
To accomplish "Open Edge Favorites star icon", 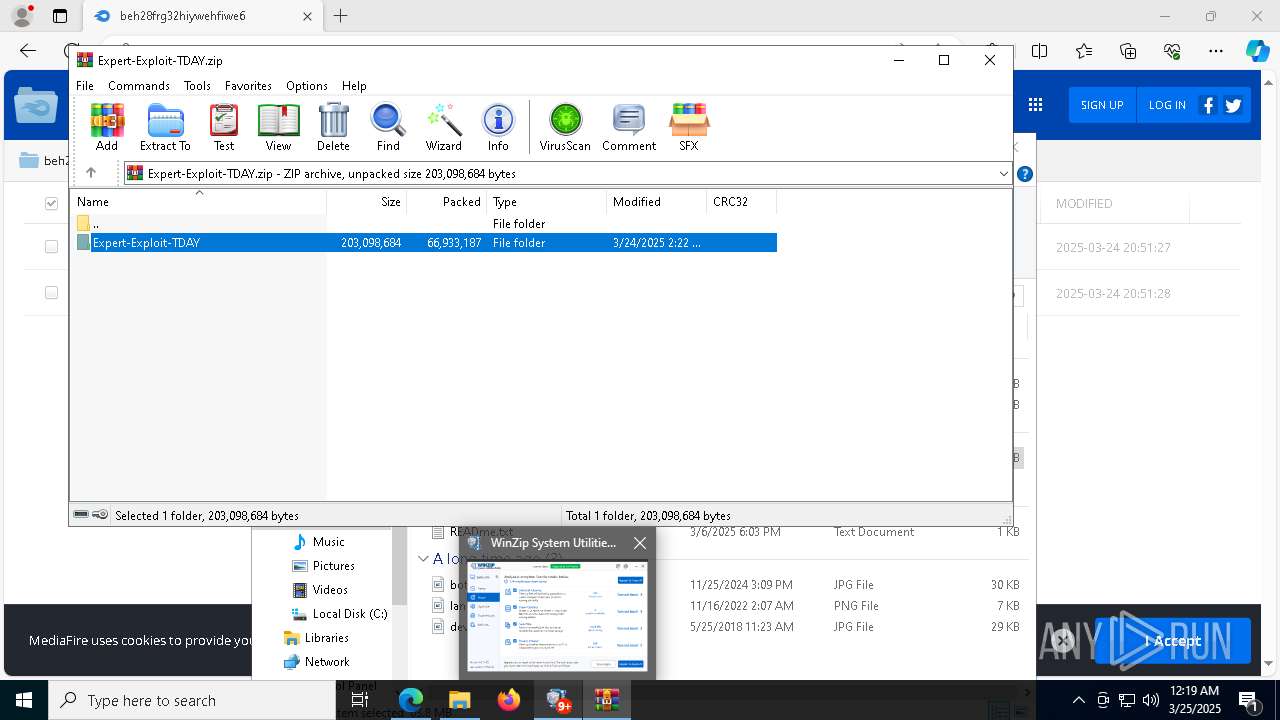I will pyautogui.click(x=1084, y=51).
